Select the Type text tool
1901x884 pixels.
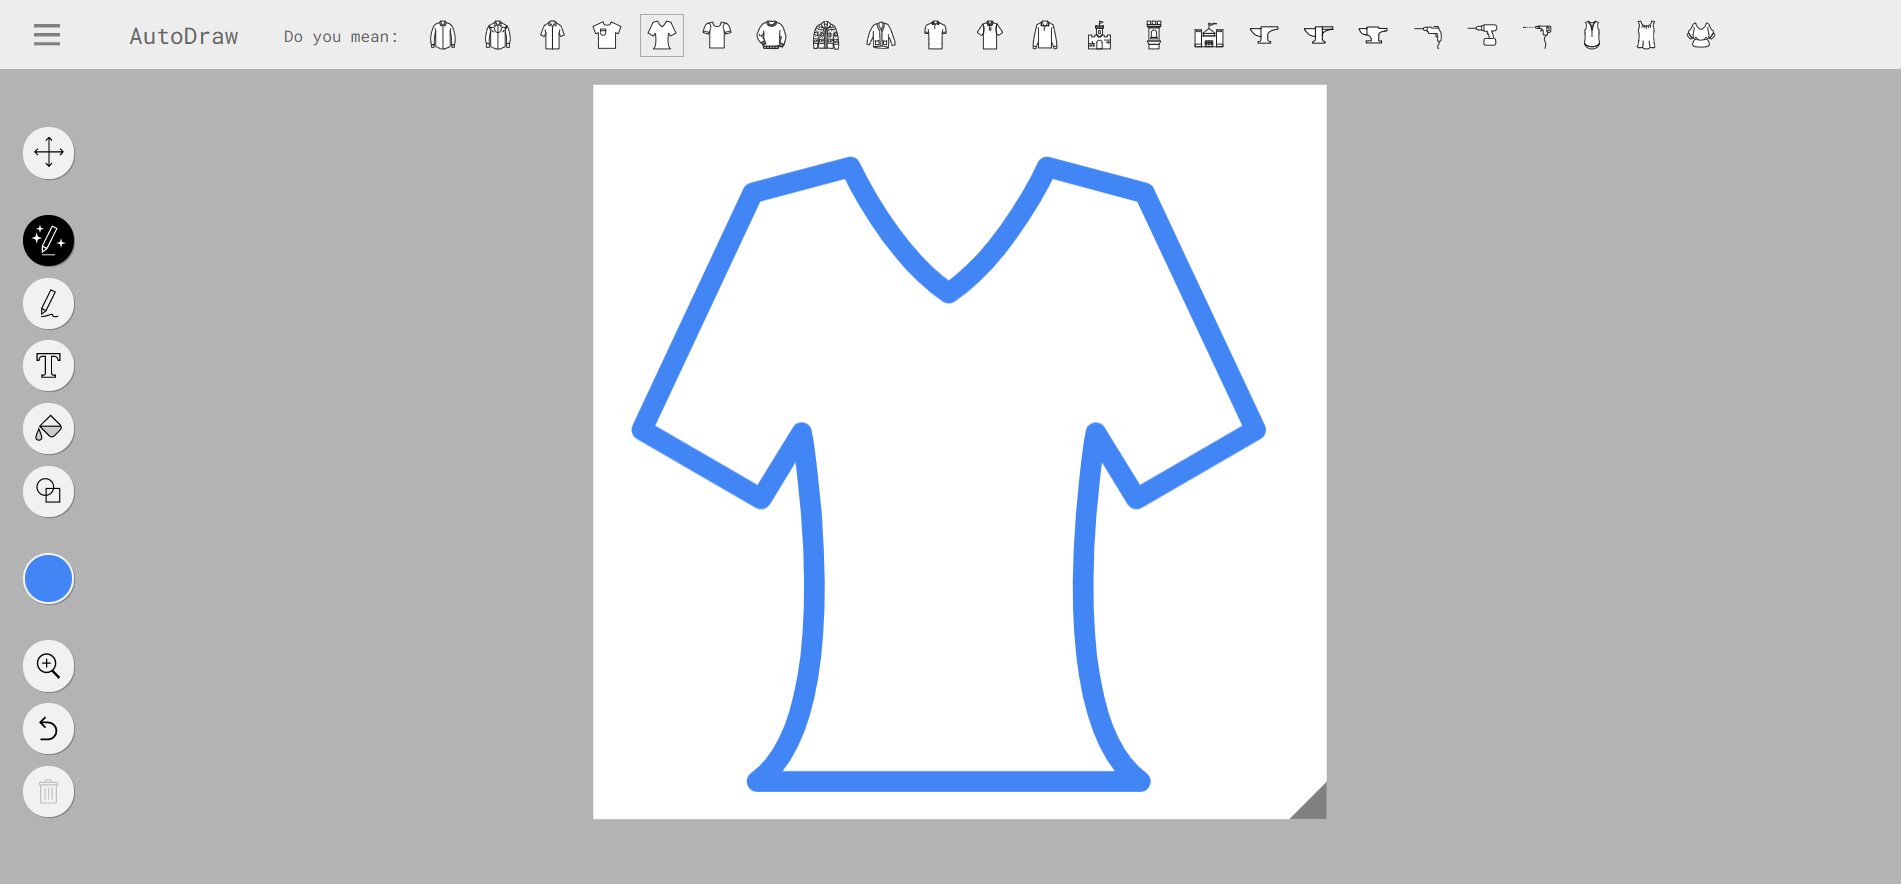coord(48,366)
